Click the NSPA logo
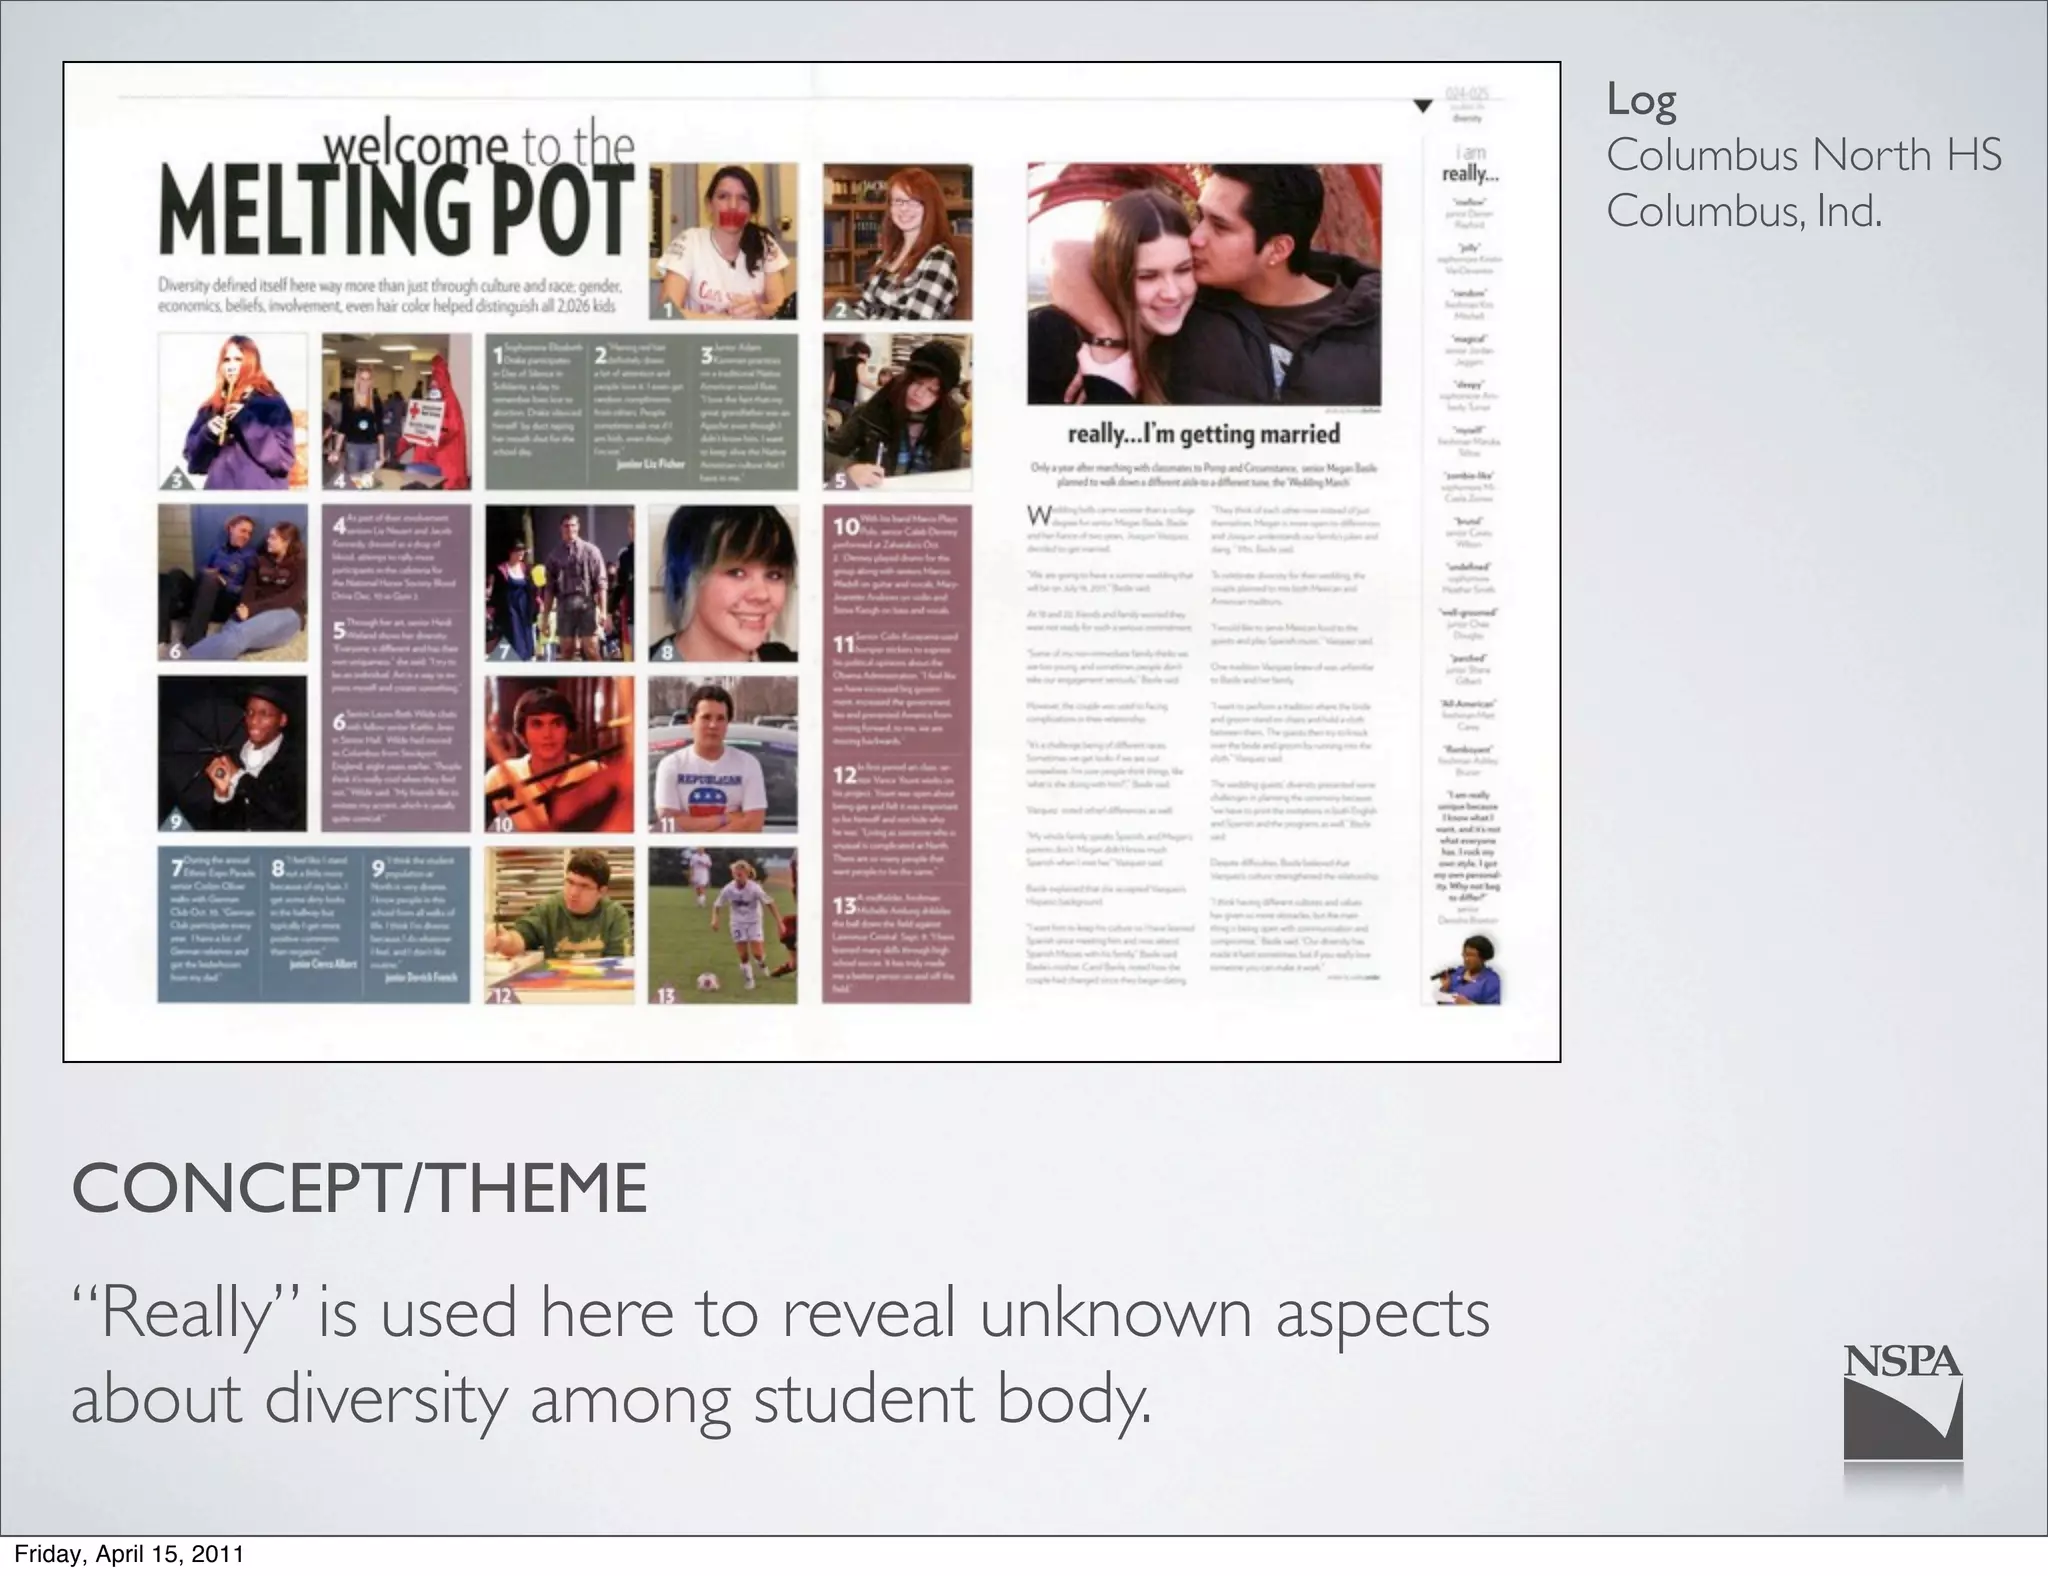2048x1576 pixels. [1902, 1402]
